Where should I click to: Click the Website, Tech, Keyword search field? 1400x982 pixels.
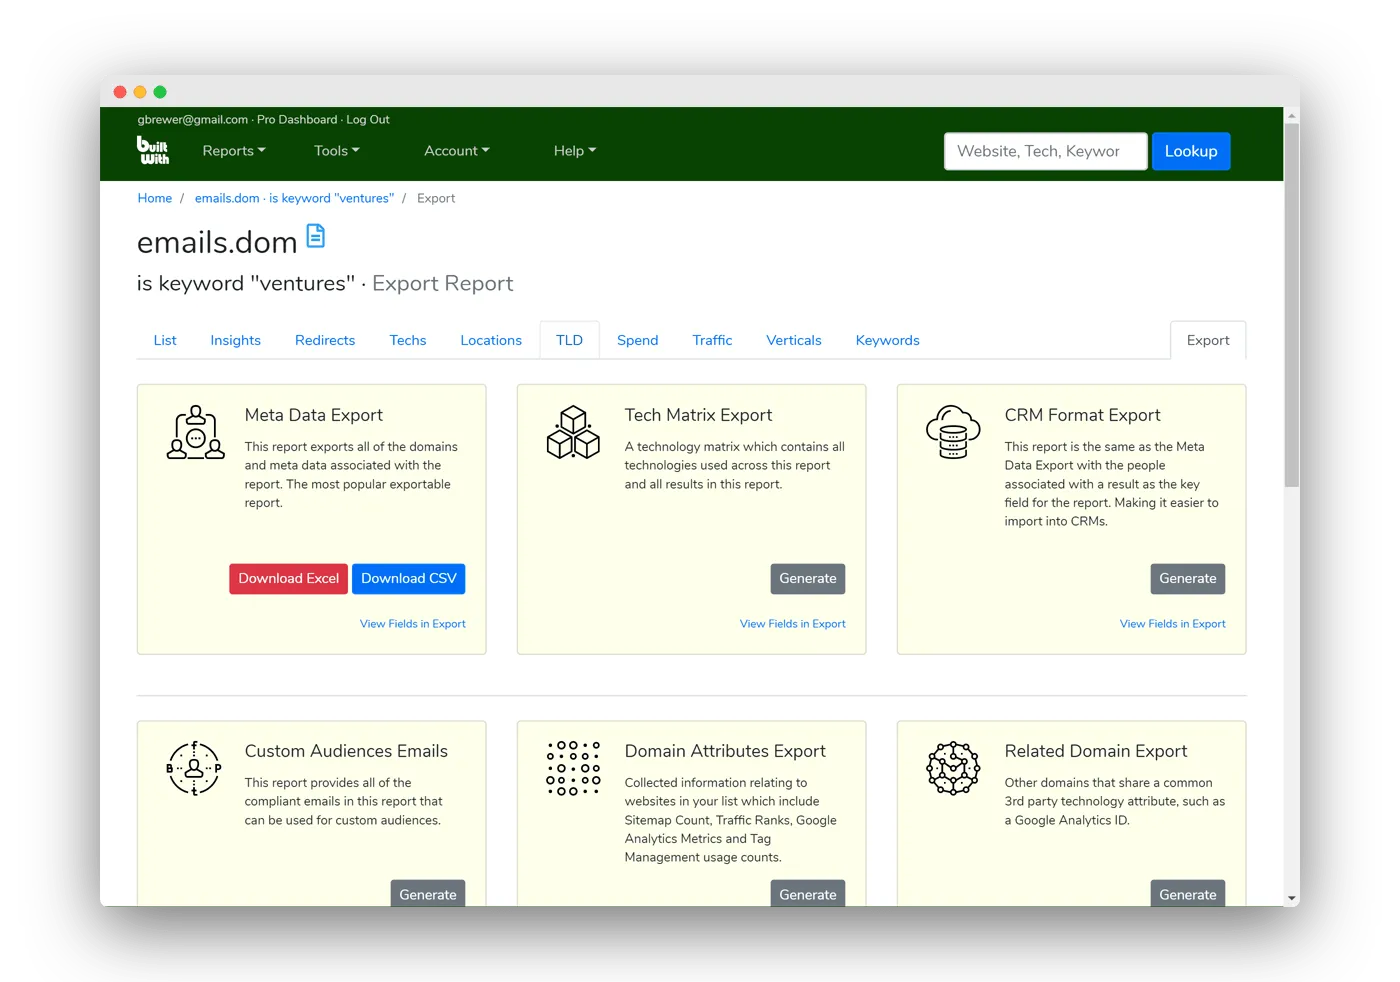tap(1045, 151)
